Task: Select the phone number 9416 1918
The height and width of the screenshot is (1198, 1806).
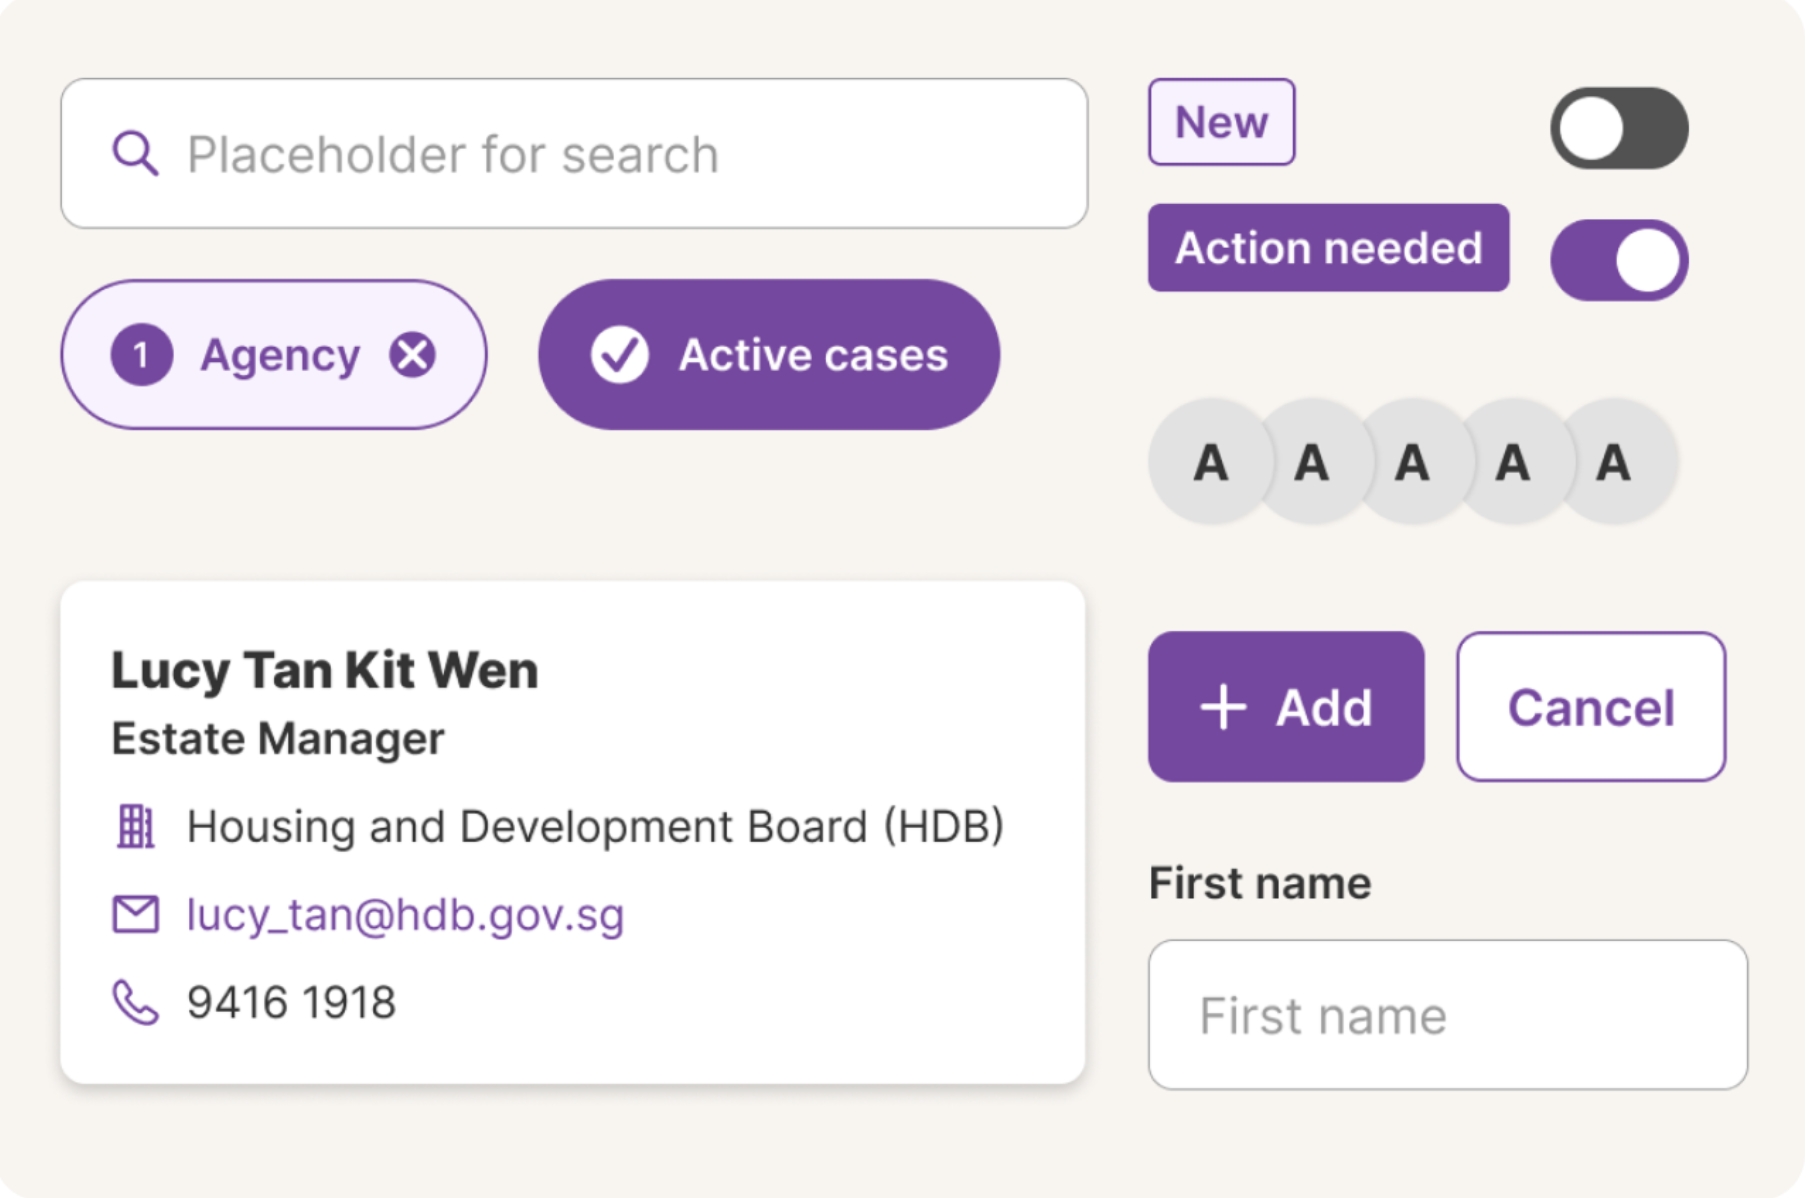Action: [x=291, y=1002]
